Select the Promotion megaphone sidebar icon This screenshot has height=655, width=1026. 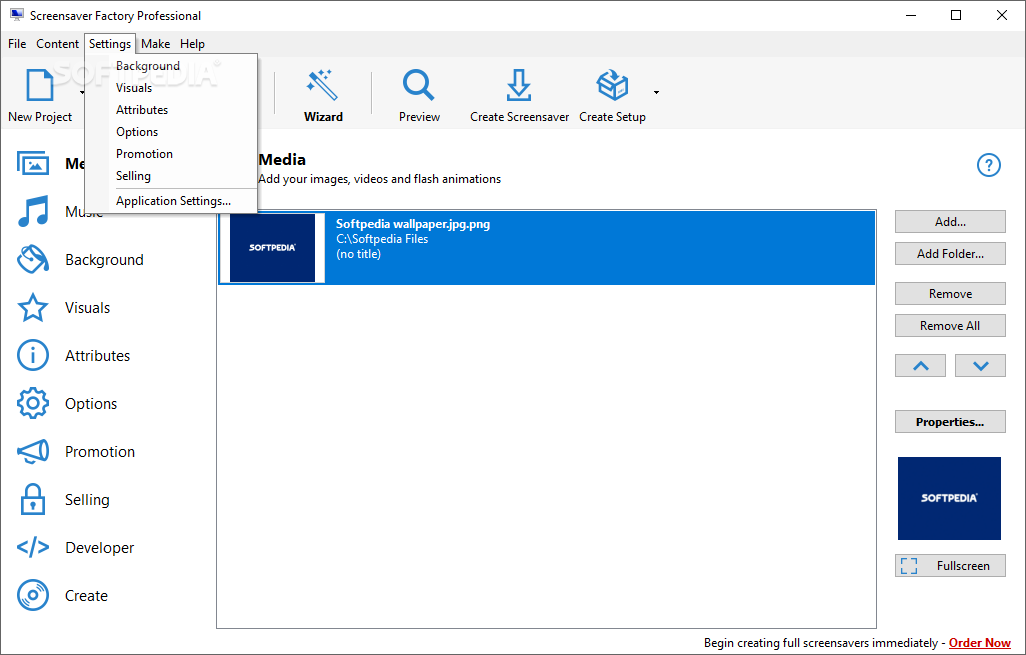33,451
